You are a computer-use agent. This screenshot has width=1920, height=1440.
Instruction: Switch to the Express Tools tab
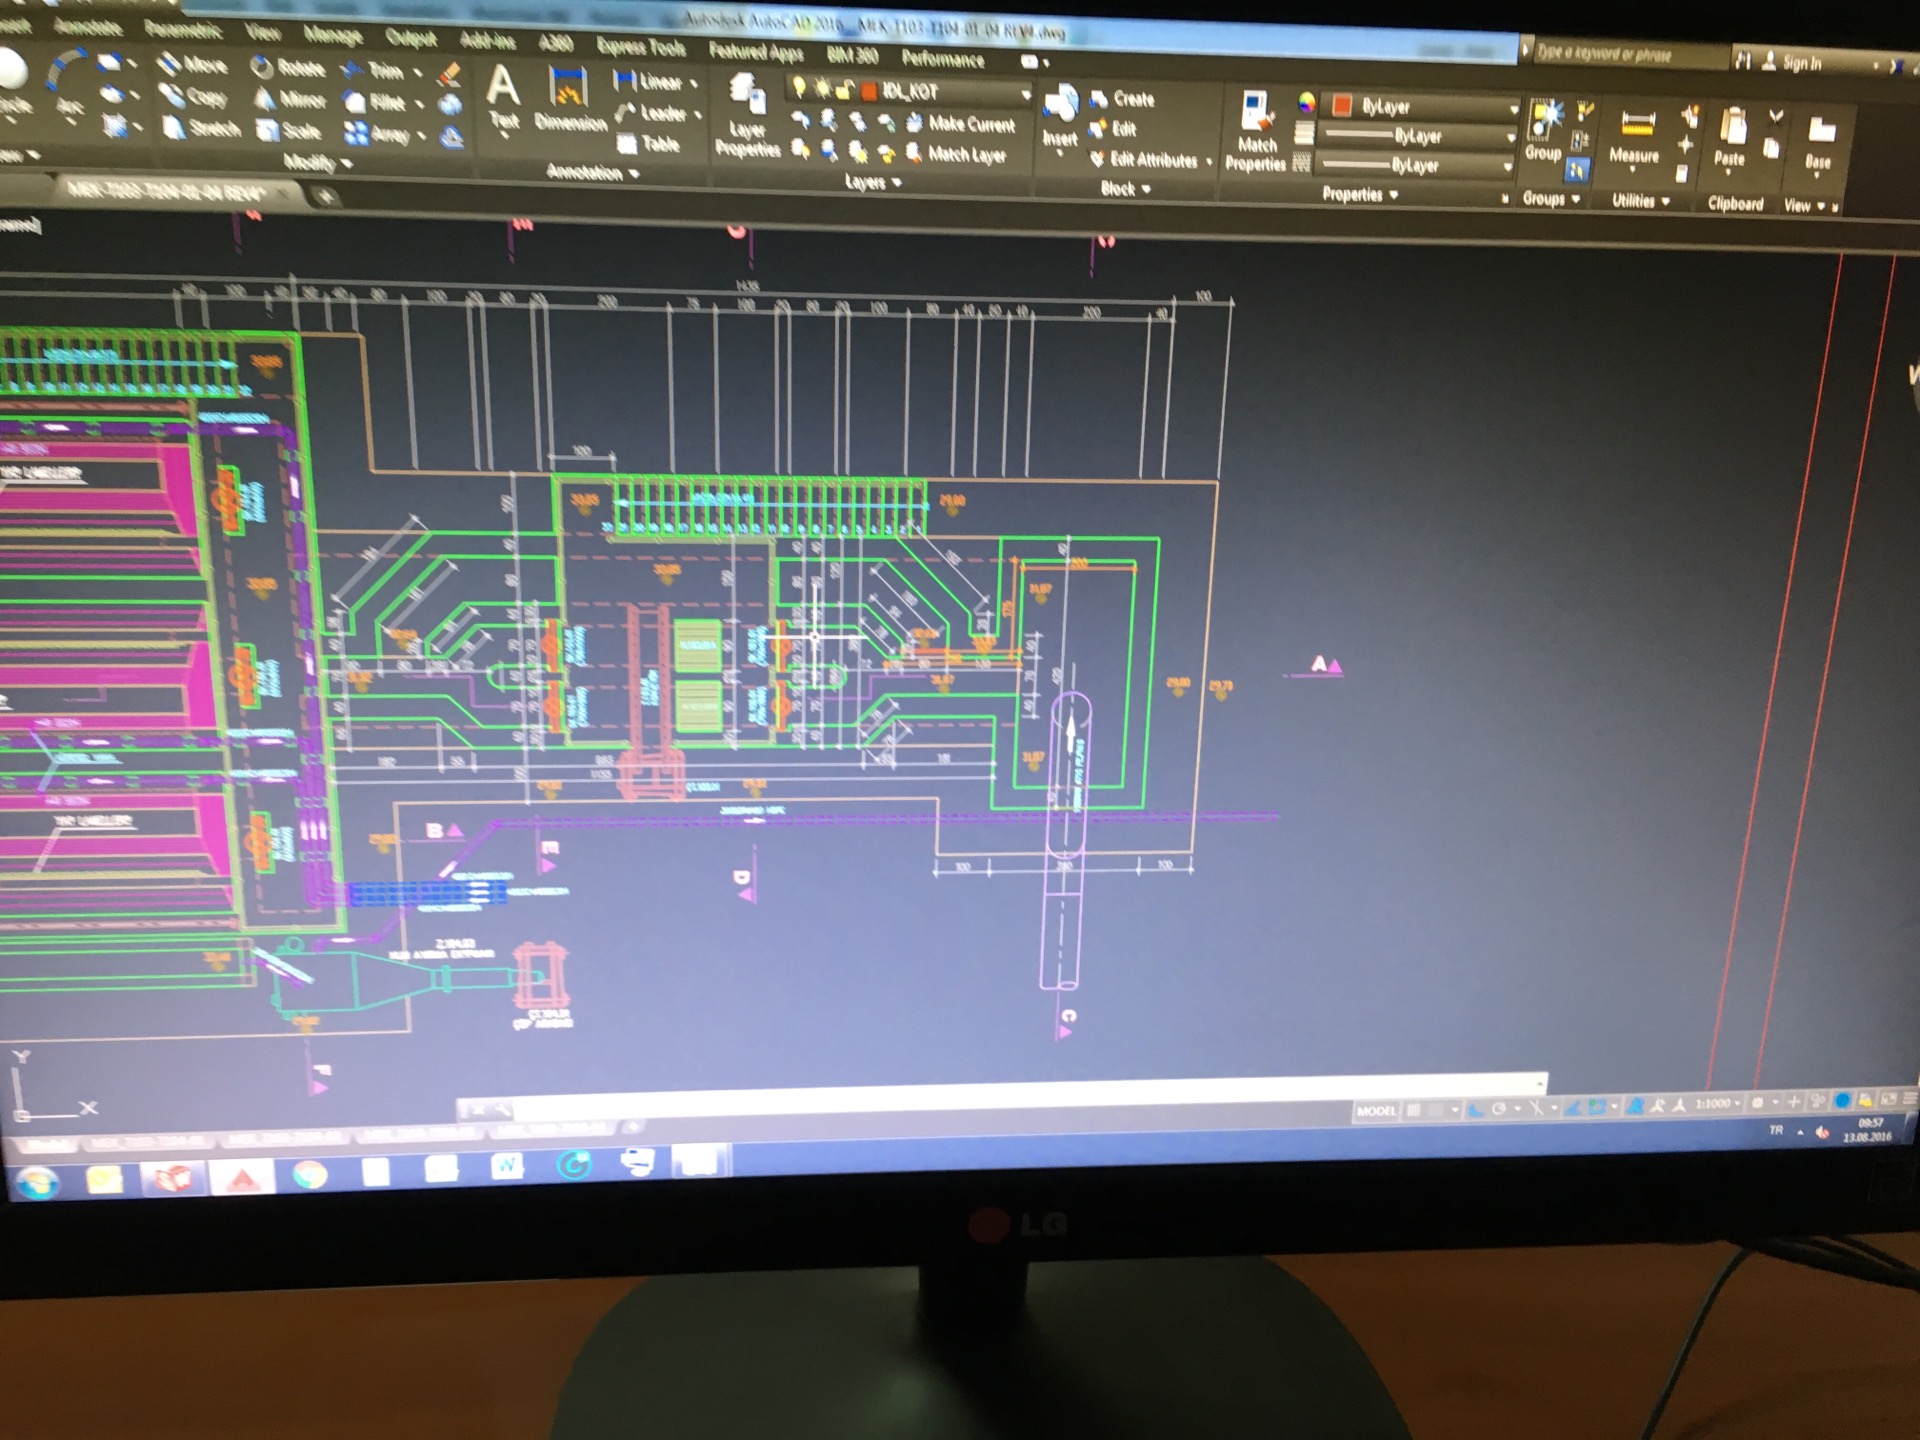[x=640, y=47]
